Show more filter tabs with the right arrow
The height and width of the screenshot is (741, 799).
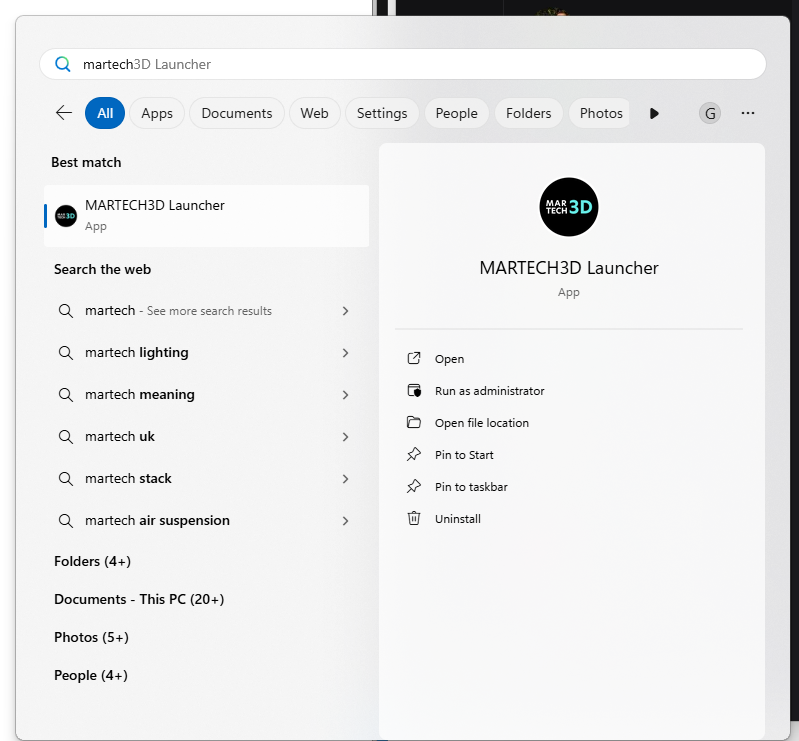click(x=654, y=113)
